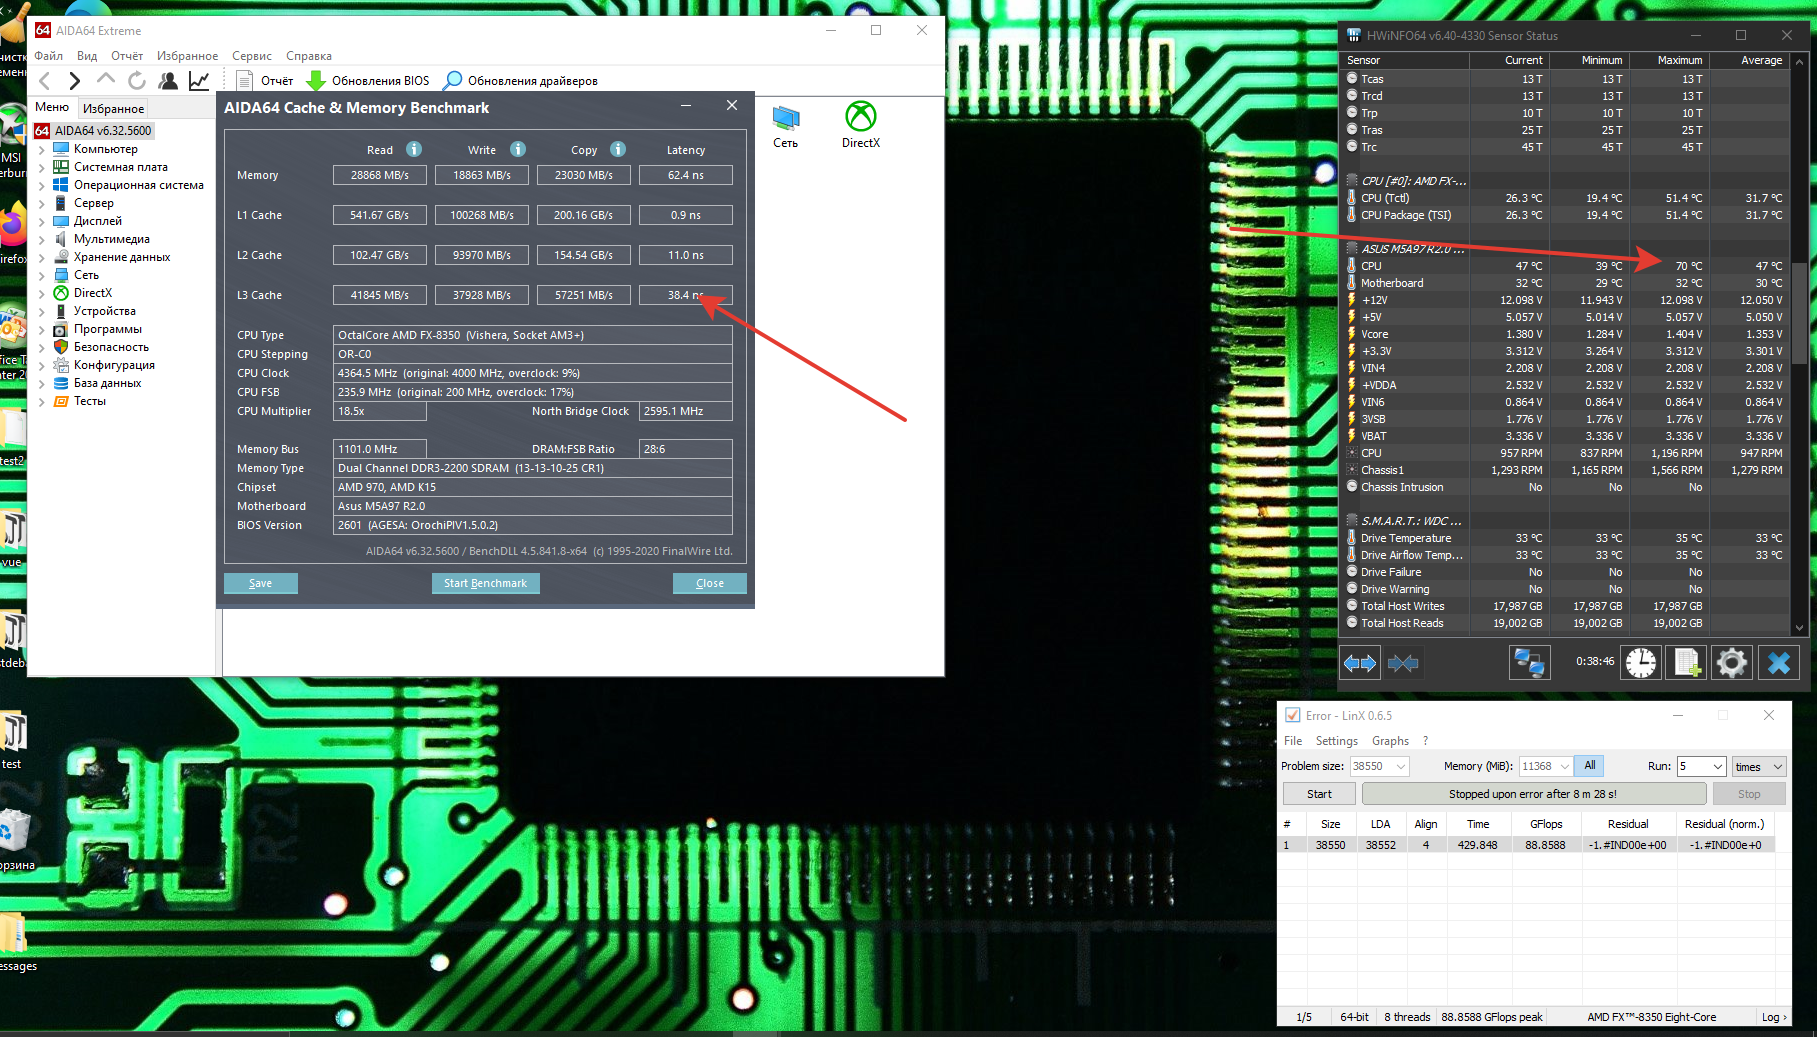Select AIDA64 v6.32.5600 root tree item
The width and height of the screenshot is (1817, 1037).
pyautogui.click(x=93, y=131)
